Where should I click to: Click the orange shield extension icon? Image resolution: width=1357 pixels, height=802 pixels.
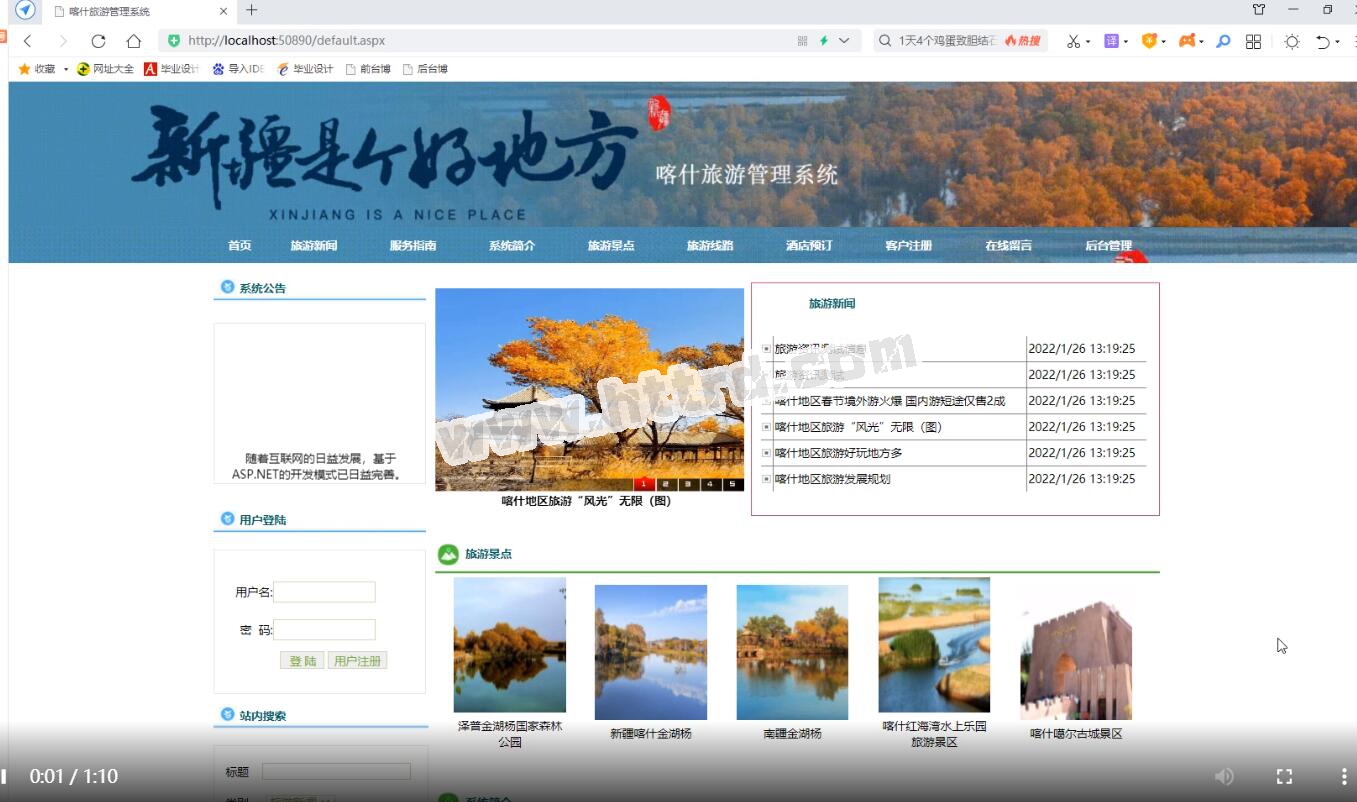1149,41
